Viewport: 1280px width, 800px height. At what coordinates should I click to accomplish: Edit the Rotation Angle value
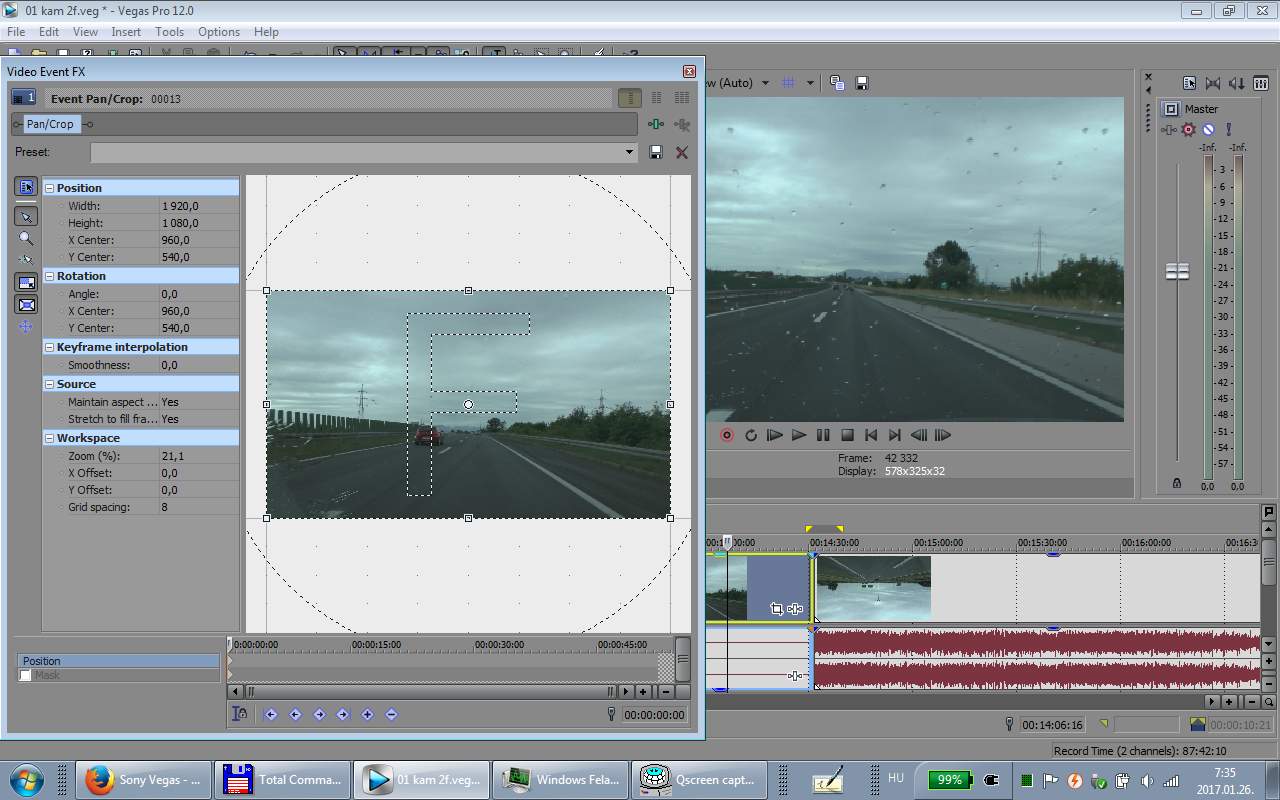(199, 294)
